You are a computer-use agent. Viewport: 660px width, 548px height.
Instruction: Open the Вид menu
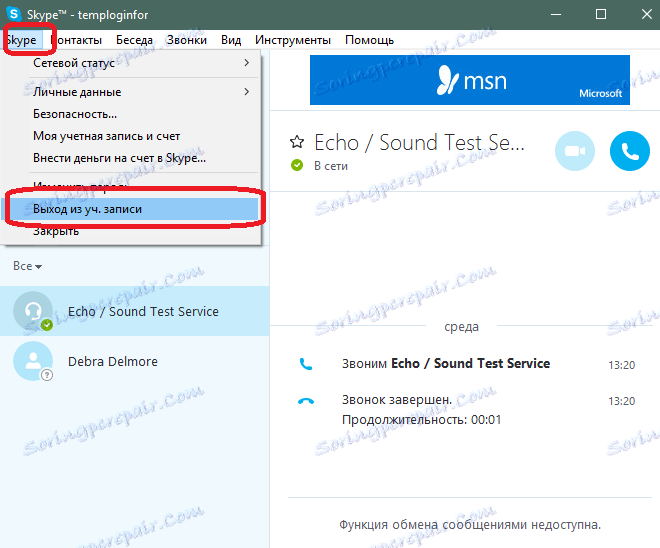click(x=231, y=40)
